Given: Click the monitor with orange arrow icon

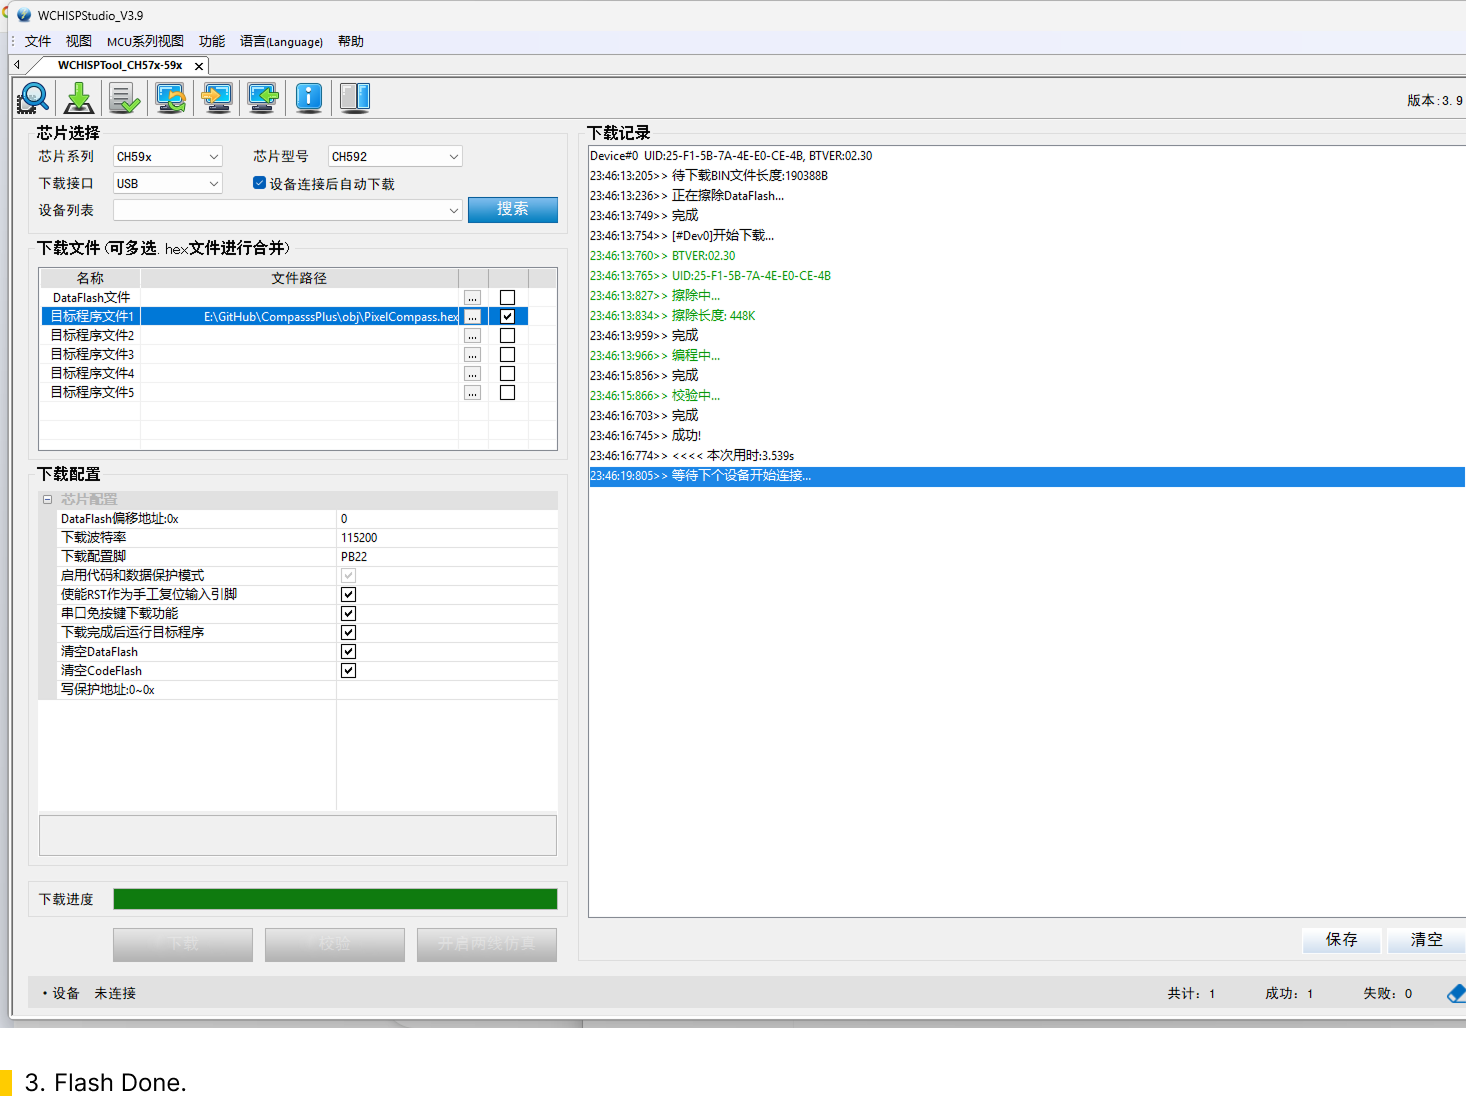Looking at the screenshot, I should pos(217,98).
